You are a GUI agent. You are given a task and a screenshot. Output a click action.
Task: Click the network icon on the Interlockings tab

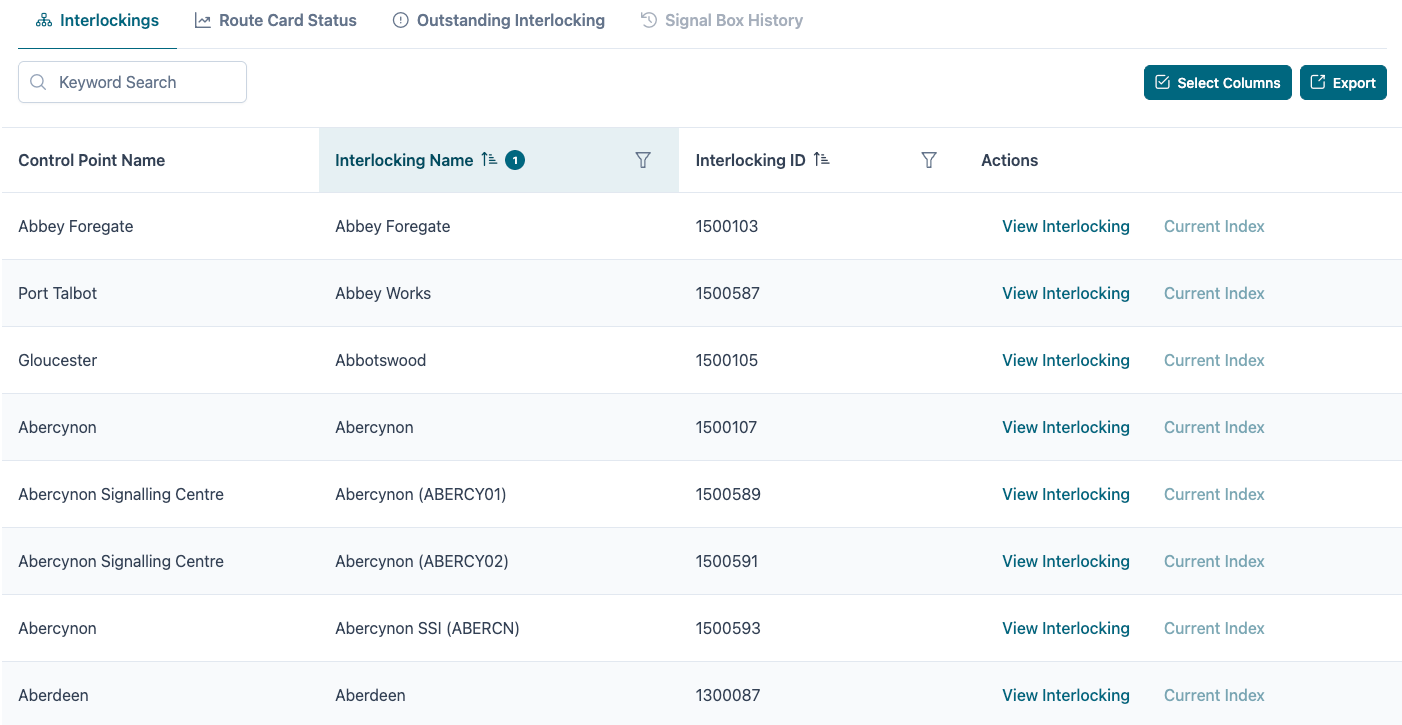point(42,19)
